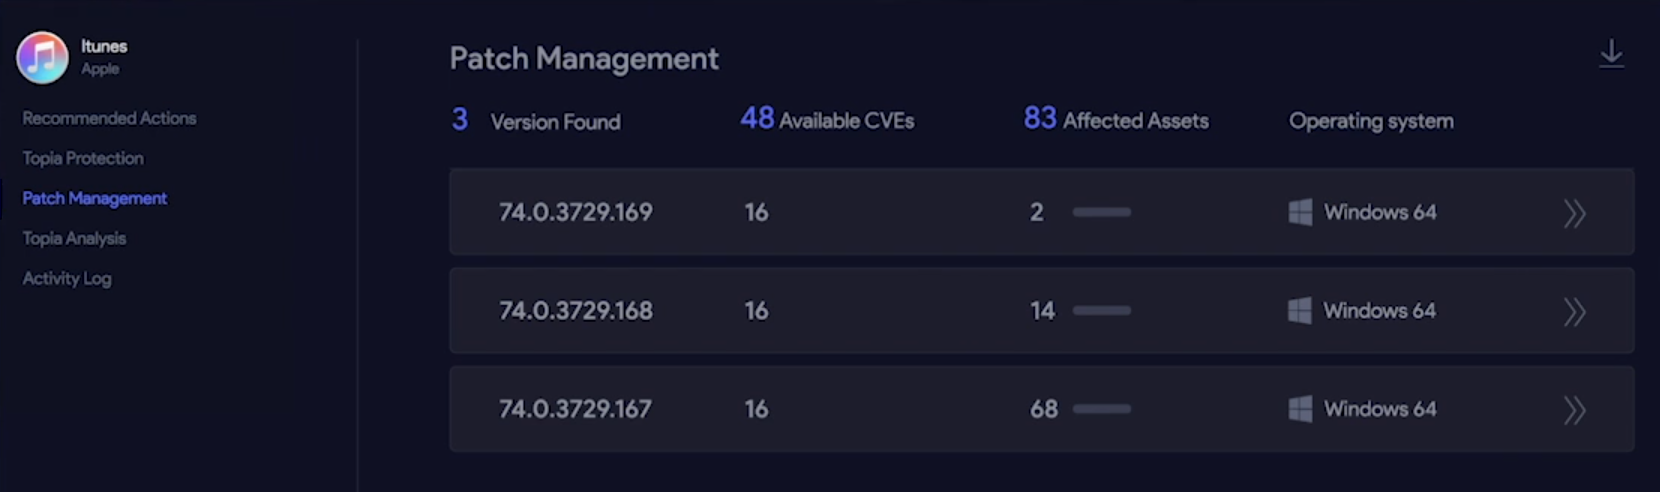Viewport: 1660px width, 492px height.
Task: Open Recommended Actions in sidebar
Action: coord(109,118)
